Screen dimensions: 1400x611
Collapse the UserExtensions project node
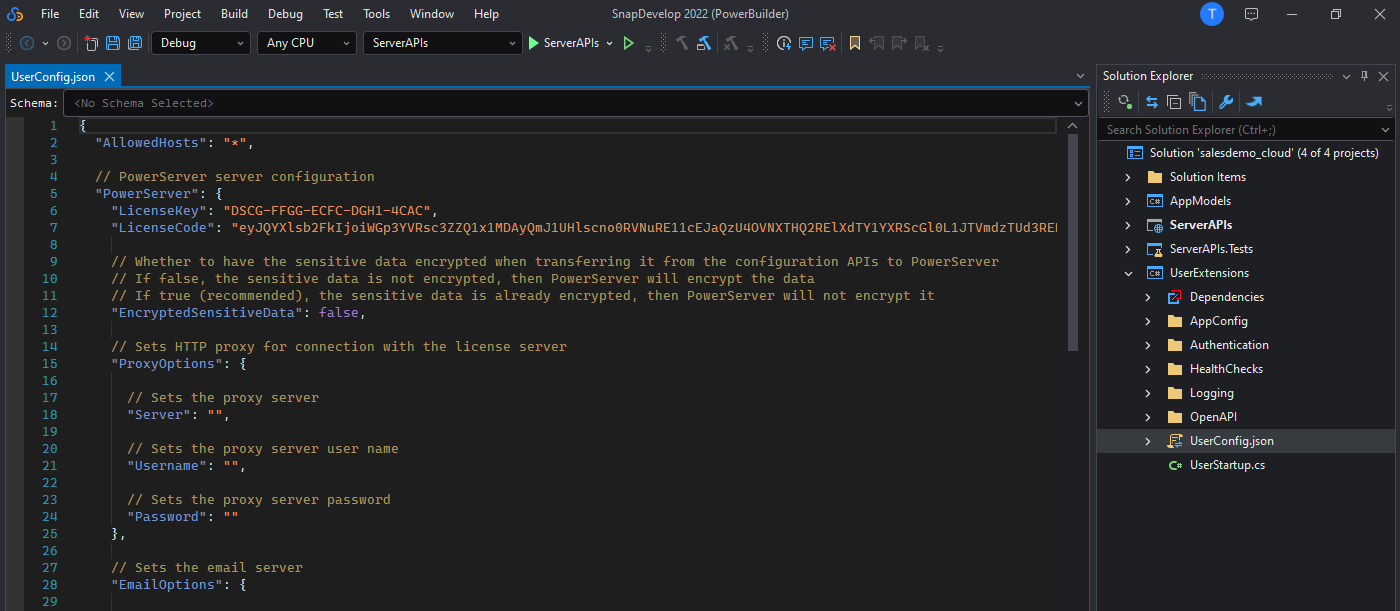coord(1128,273)
